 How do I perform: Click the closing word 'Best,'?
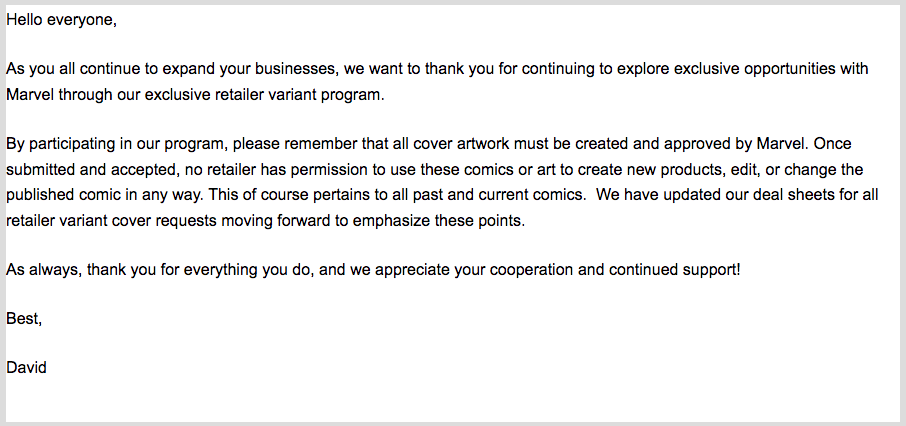pos(24,318)
